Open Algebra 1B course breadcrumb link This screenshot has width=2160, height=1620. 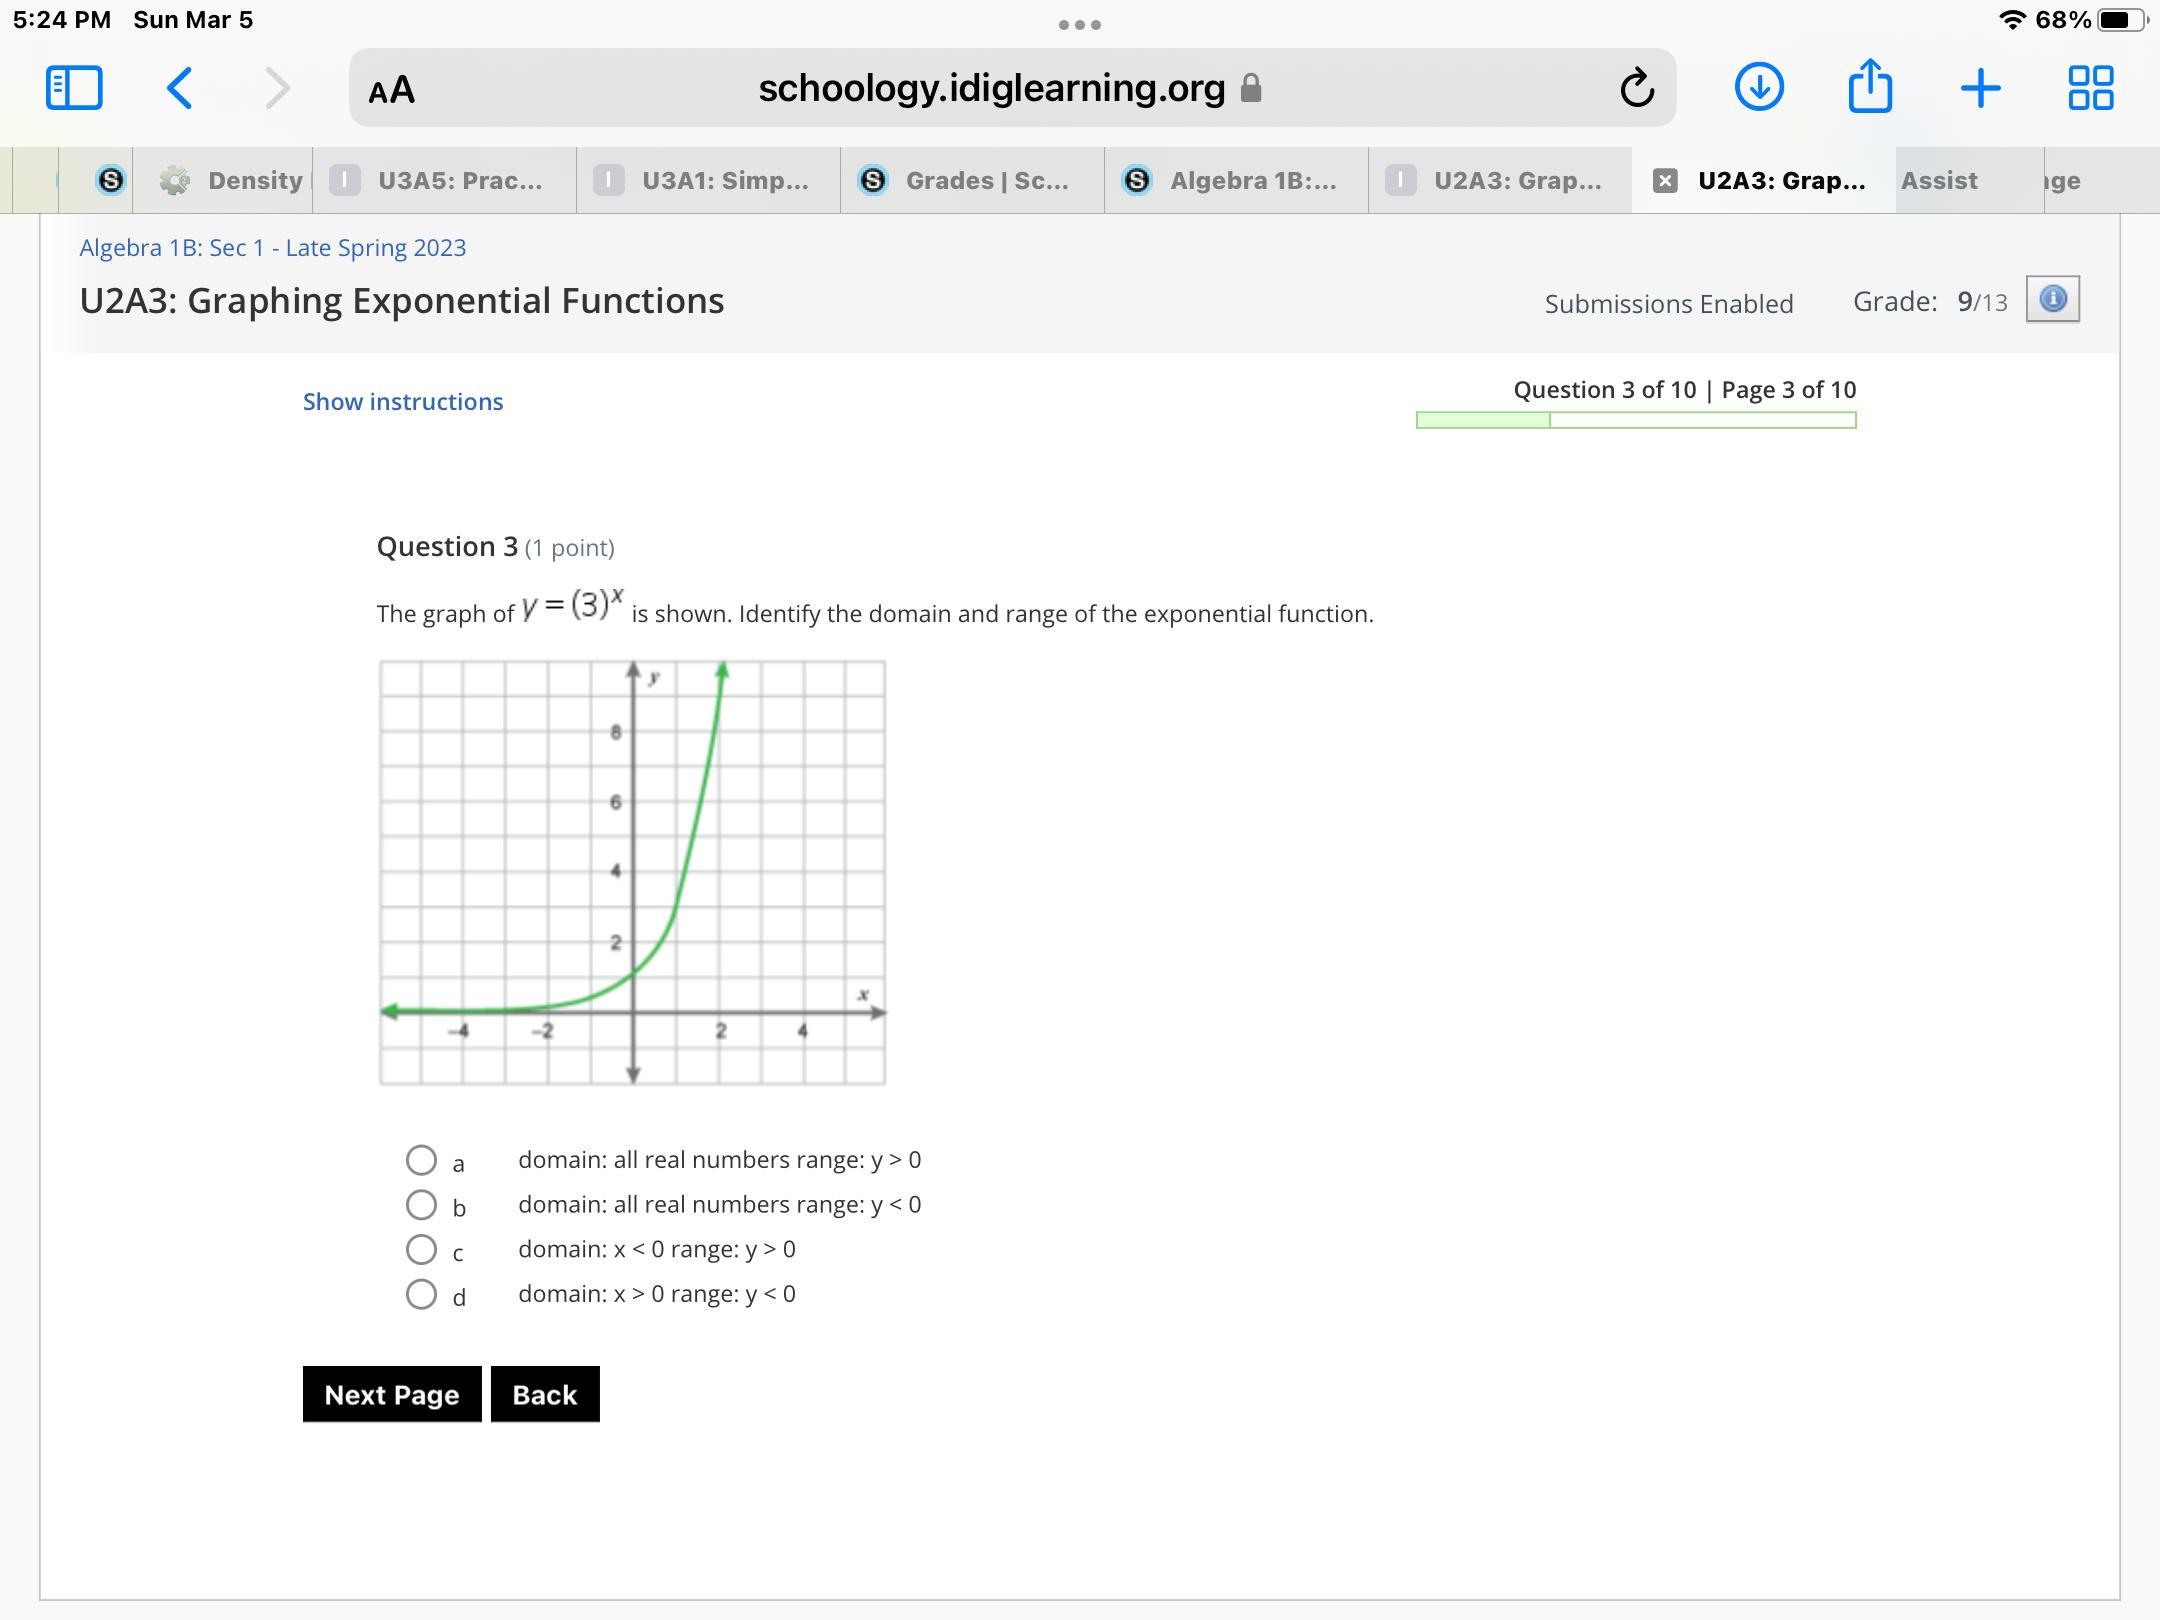(273, 248)
